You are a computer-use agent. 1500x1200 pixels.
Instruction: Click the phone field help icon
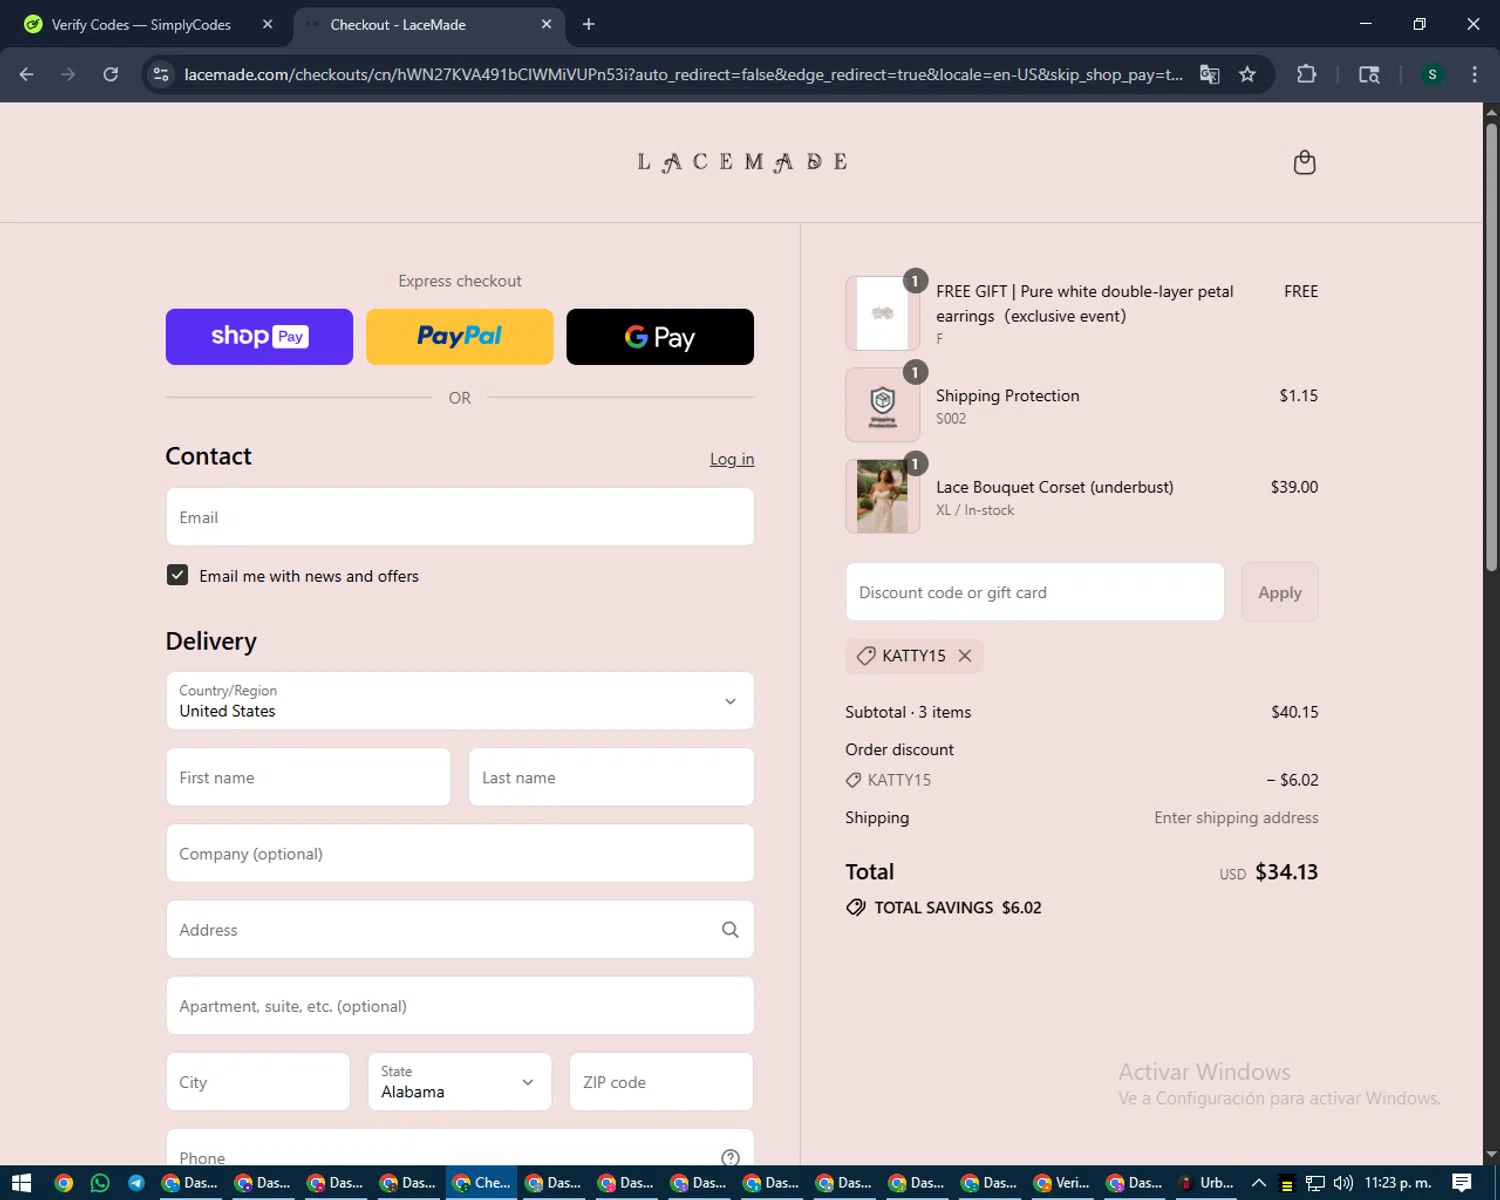[730, 1158]
